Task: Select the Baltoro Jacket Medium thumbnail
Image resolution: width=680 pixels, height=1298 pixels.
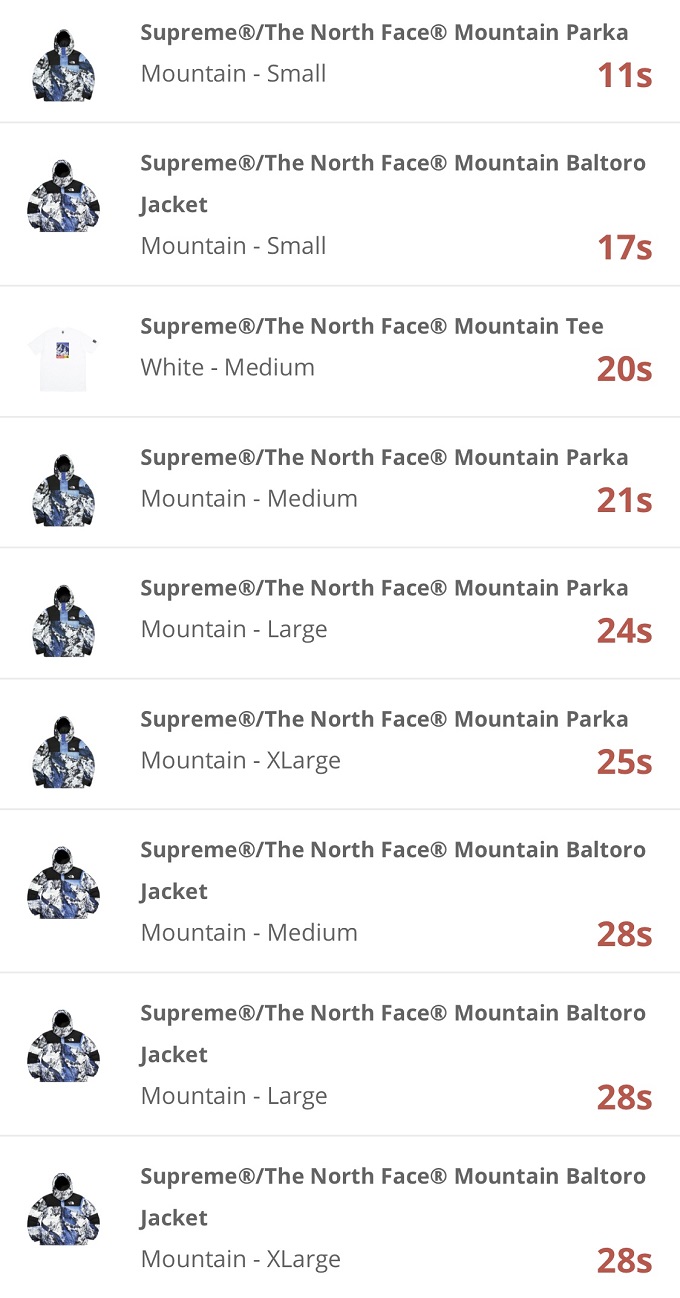Action: 64,883
